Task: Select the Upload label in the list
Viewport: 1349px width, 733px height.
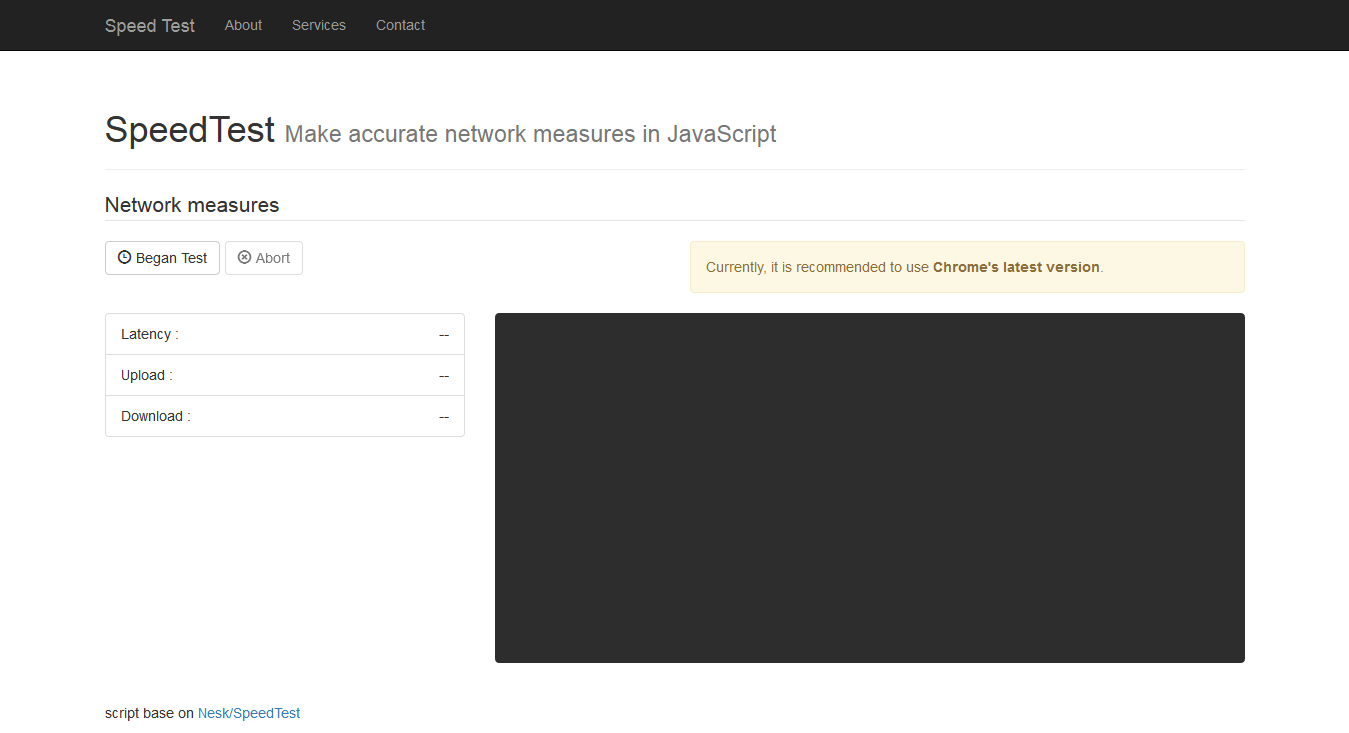Action: (147, 375)
